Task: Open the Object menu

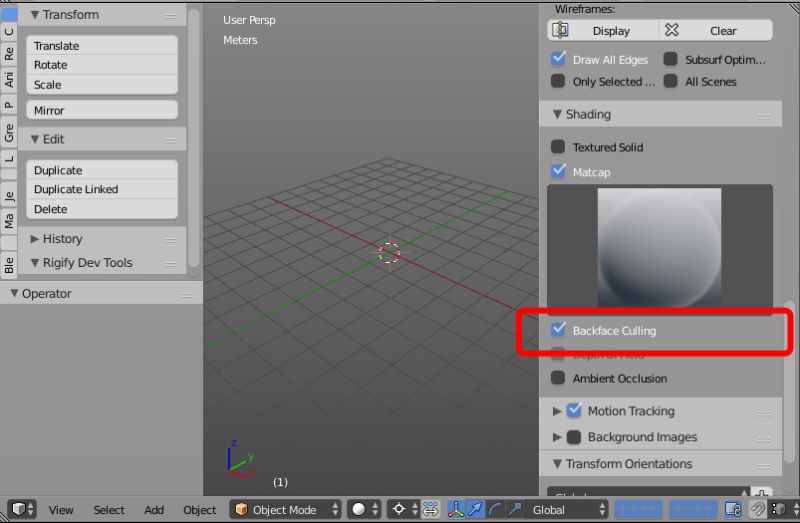Action: [199, 510]
